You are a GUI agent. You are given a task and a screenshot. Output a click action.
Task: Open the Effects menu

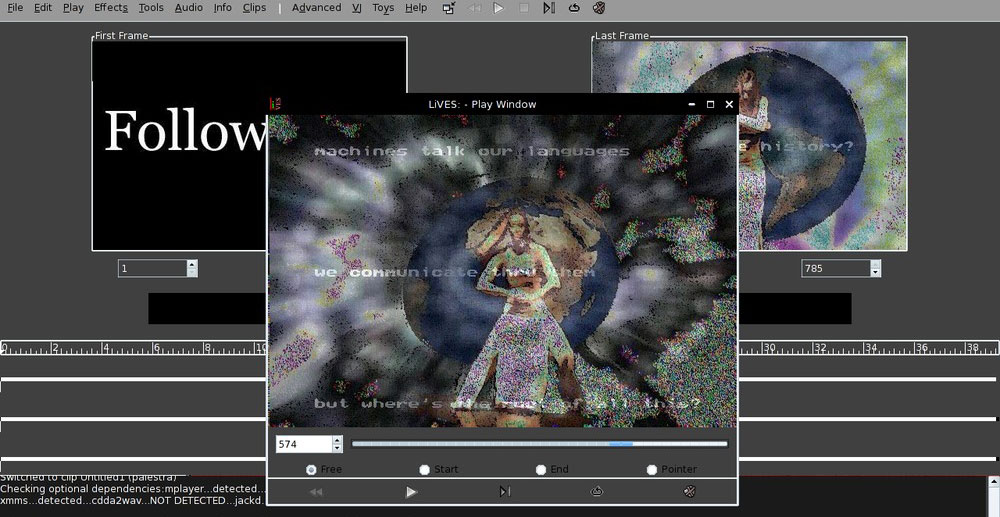[x=111, y=8]
